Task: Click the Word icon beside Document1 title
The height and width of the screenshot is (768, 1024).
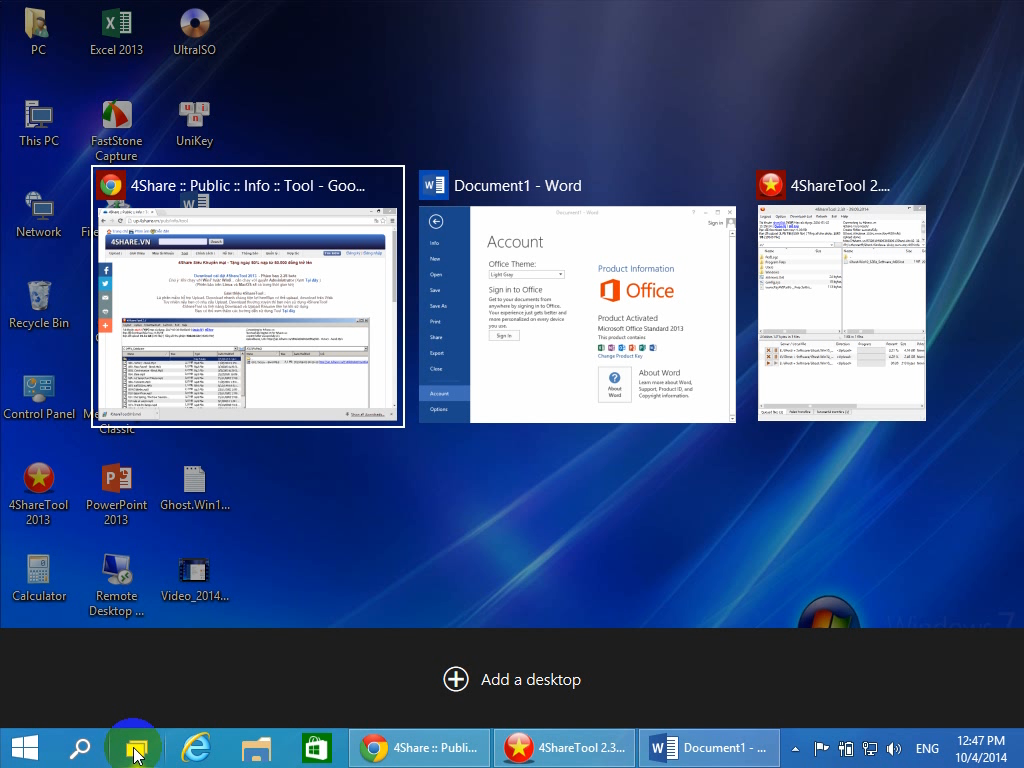Action: coord(434,185)
